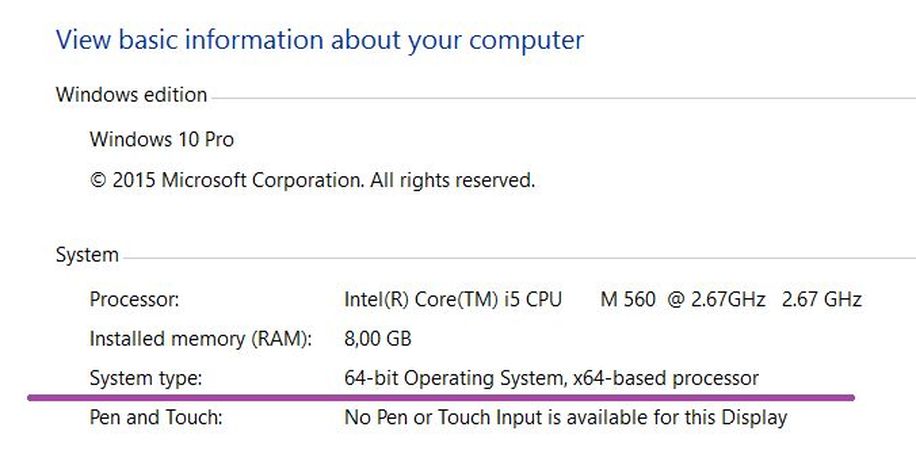
Task: Click the 'Pen and Touch:' label
Action: 155,418
